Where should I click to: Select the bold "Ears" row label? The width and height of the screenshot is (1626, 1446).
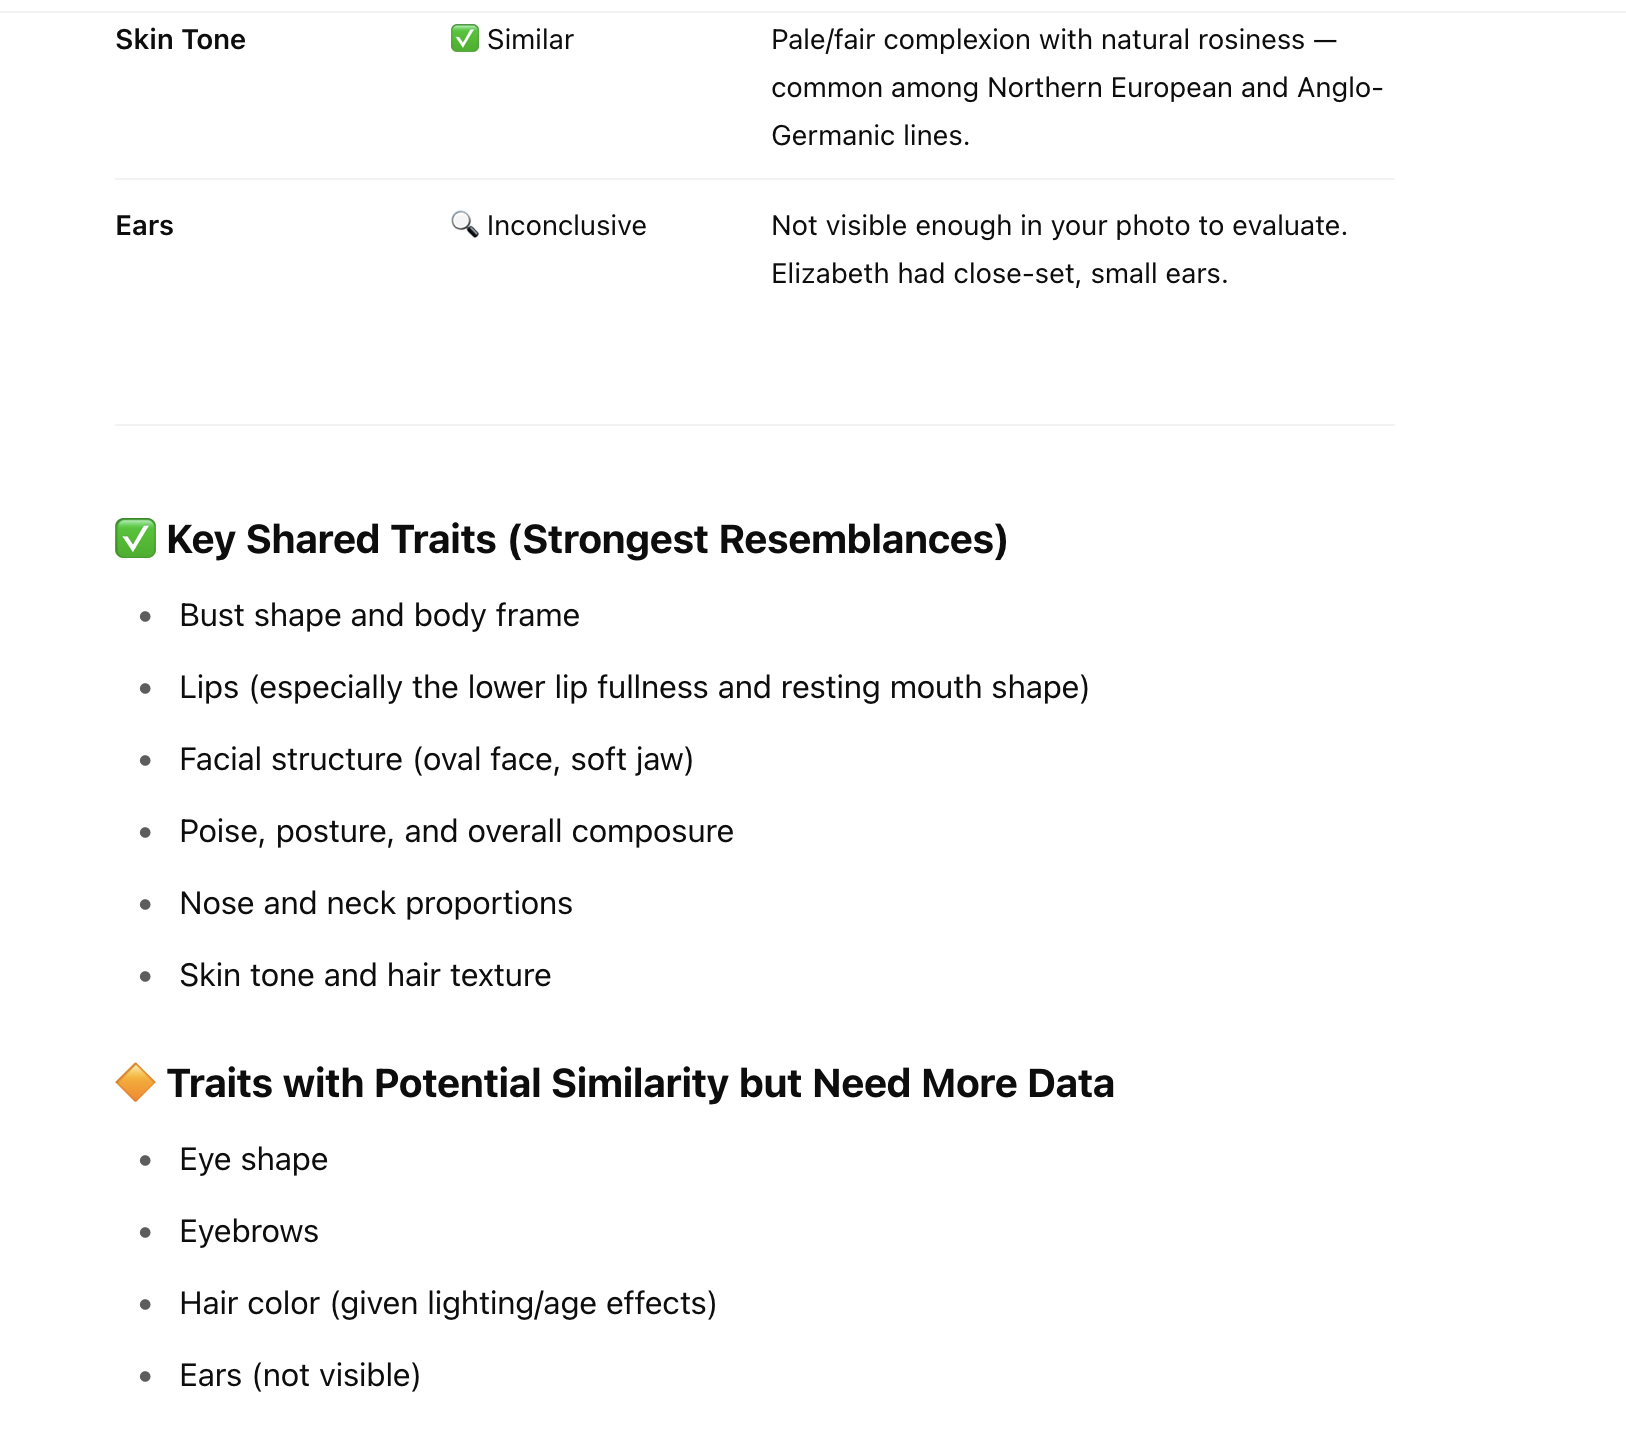click(x=144, y=226)
